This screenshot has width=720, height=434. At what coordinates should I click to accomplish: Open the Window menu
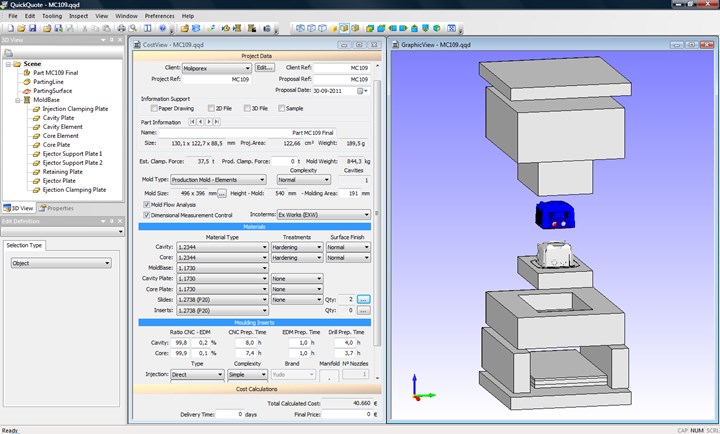(x=126, y=16)
